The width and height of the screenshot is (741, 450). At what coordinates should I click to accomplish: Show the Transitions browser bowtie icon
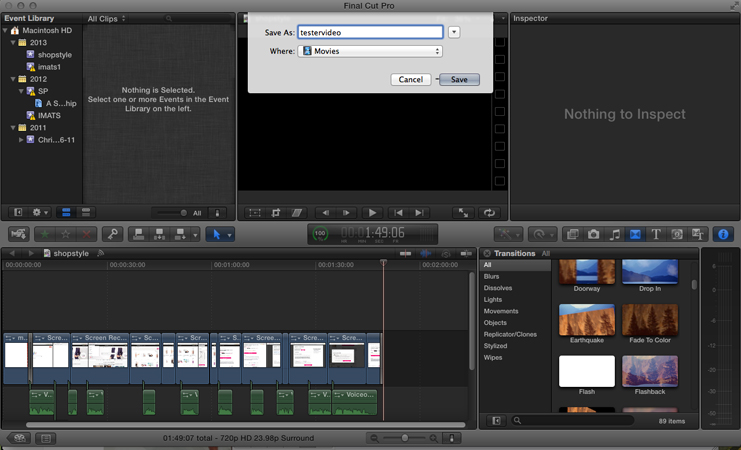click(635, 234)
